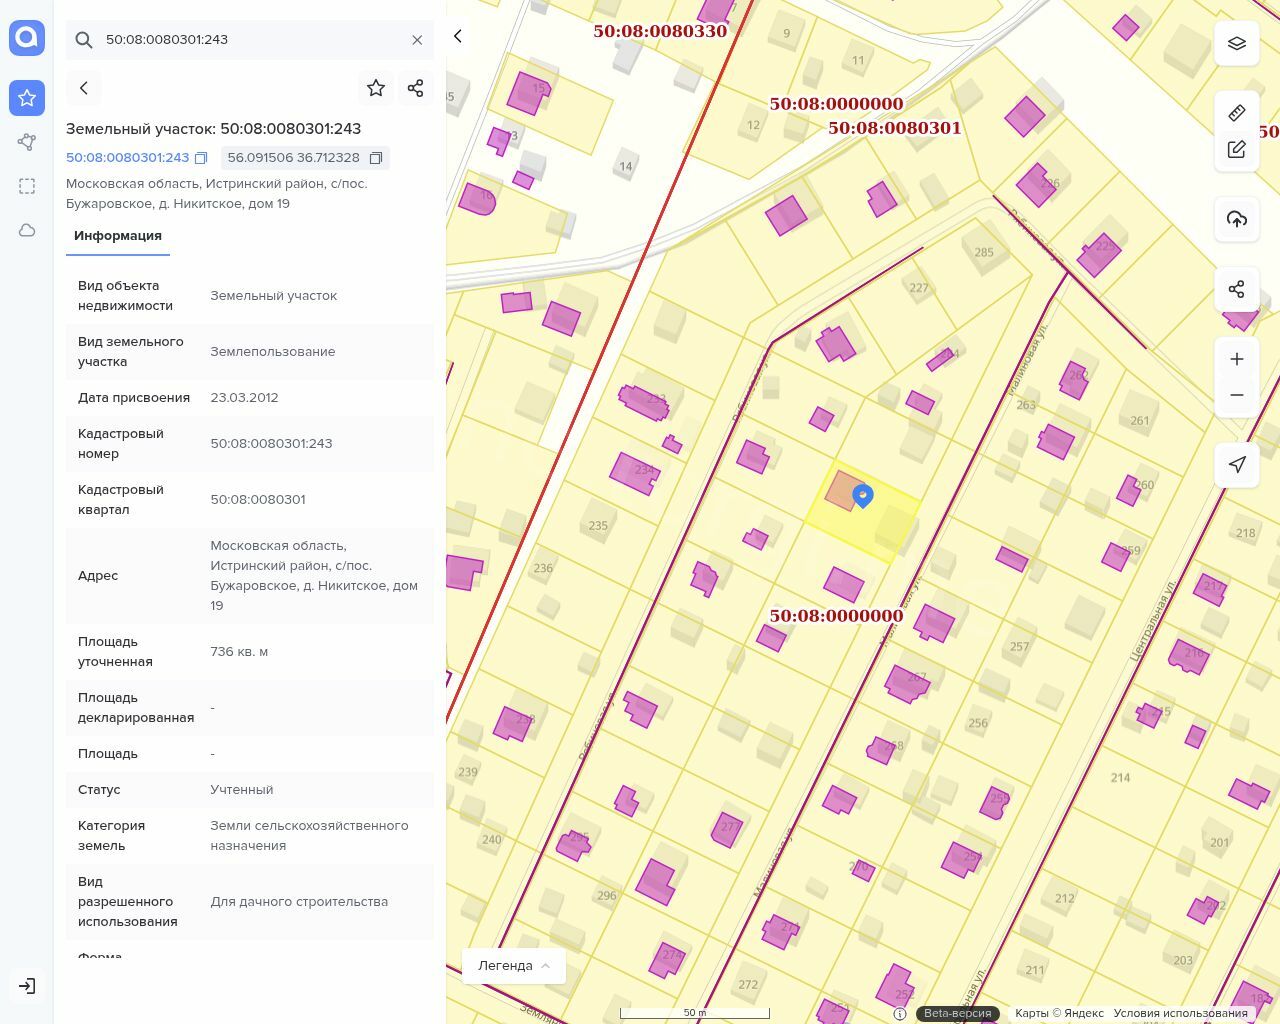This screenshot has width=1280, height=1024.
Task: Click the app logo icon in the sidebar
Action: [27, 38]
